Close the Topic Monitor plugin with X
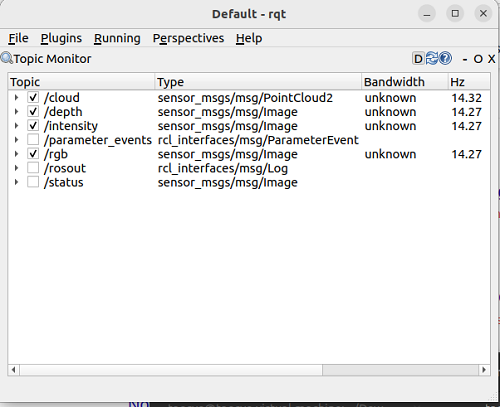This screenshot has width=500, height=407. pos(491,59)
